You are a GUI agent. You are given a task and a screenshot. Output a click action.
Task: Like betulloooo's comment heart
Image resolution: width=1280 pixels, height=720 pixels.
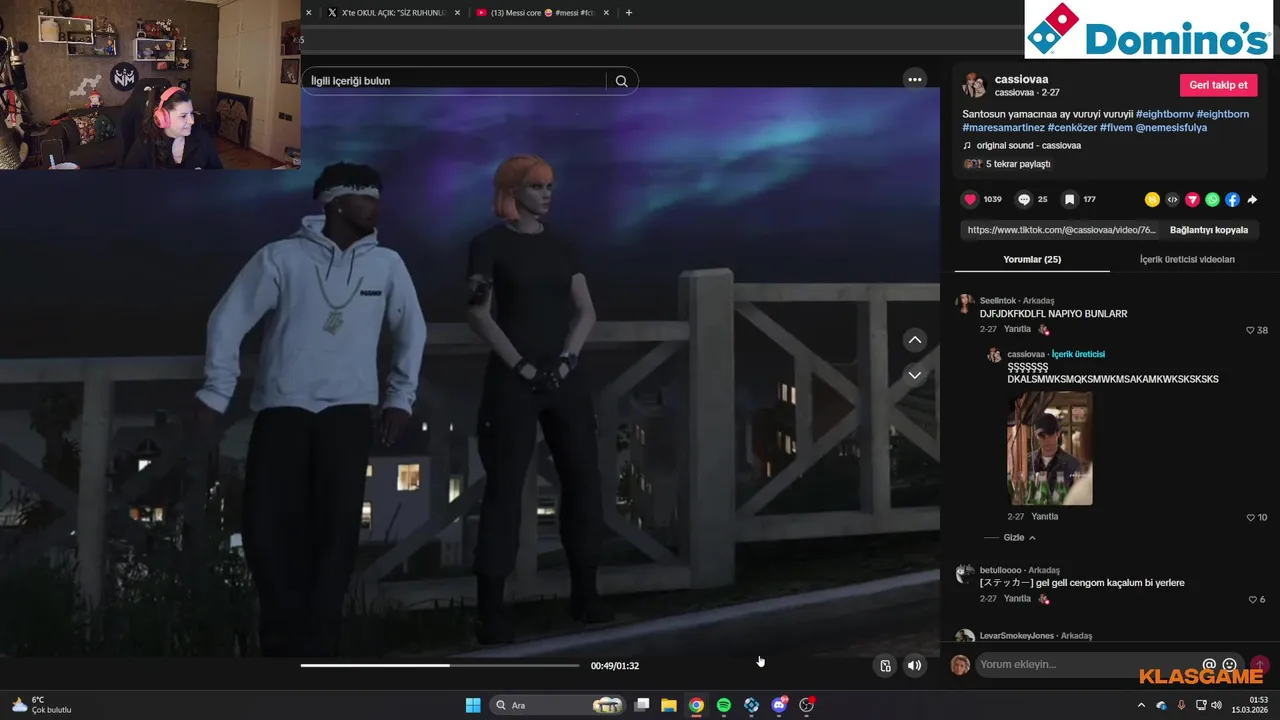1253,599
